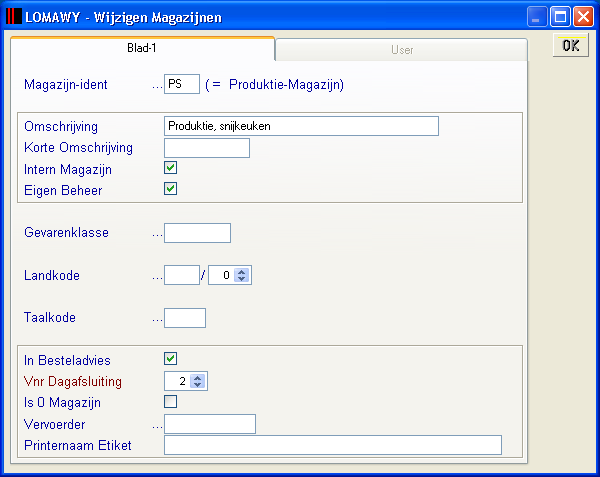Toggle Eigen Beheer checkbox
Viewport: 600px width, 477px height.
pyautogui.click(x=170, y=189)
